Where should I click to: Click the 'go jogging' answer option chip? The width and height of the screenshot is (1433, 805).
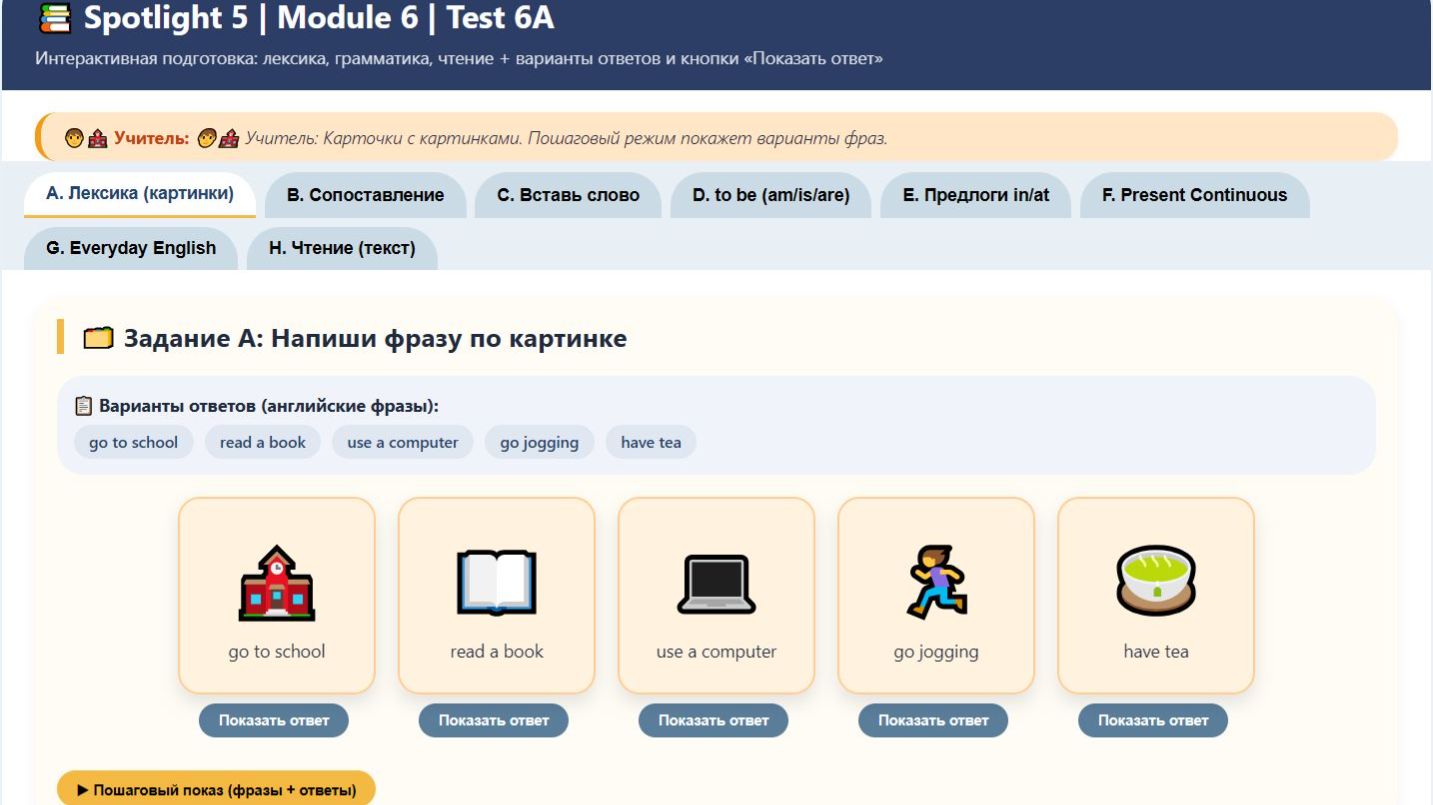pyautogui.click(x=539, y=442)
